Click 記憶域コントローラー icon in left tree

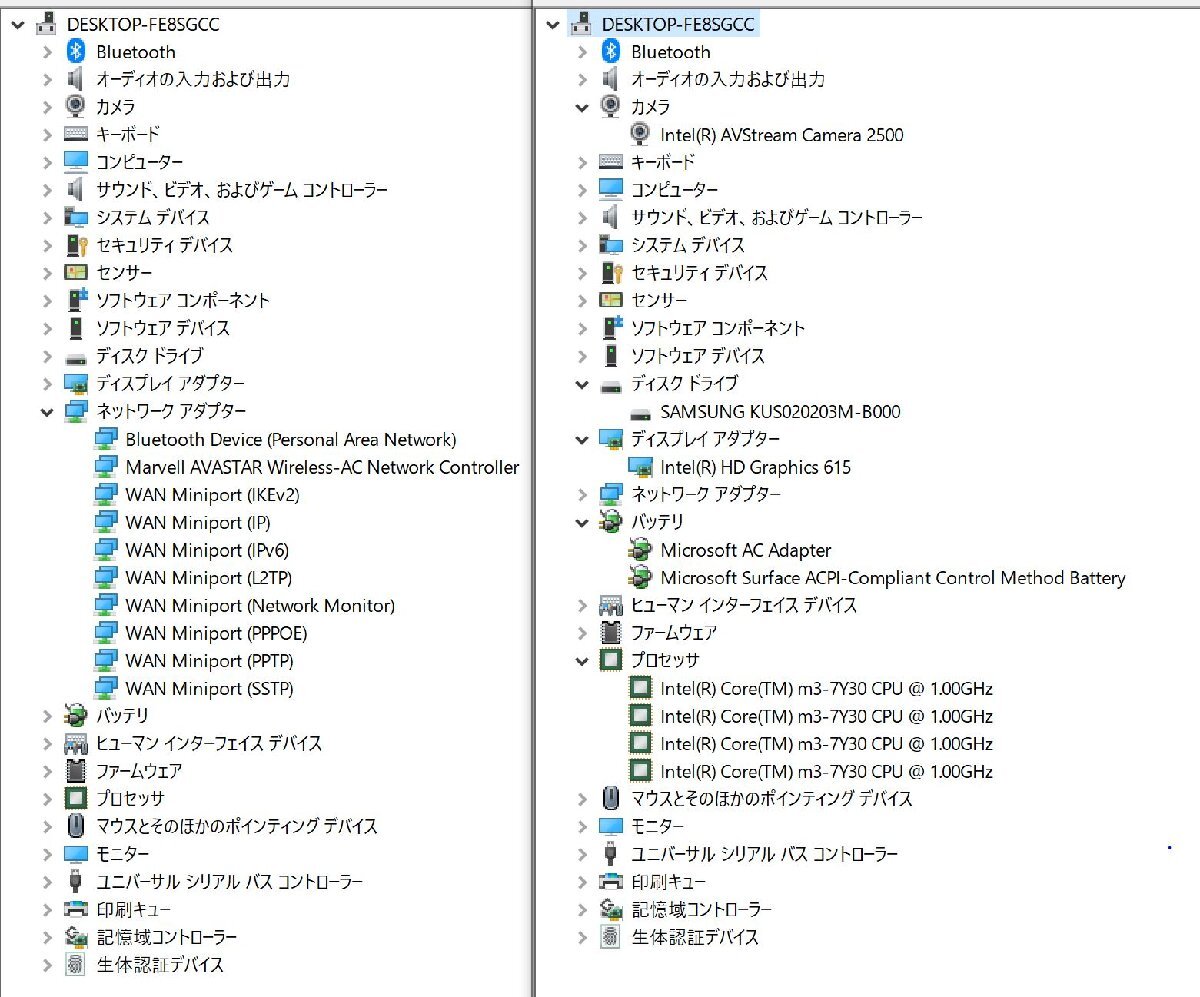[76, 937]
